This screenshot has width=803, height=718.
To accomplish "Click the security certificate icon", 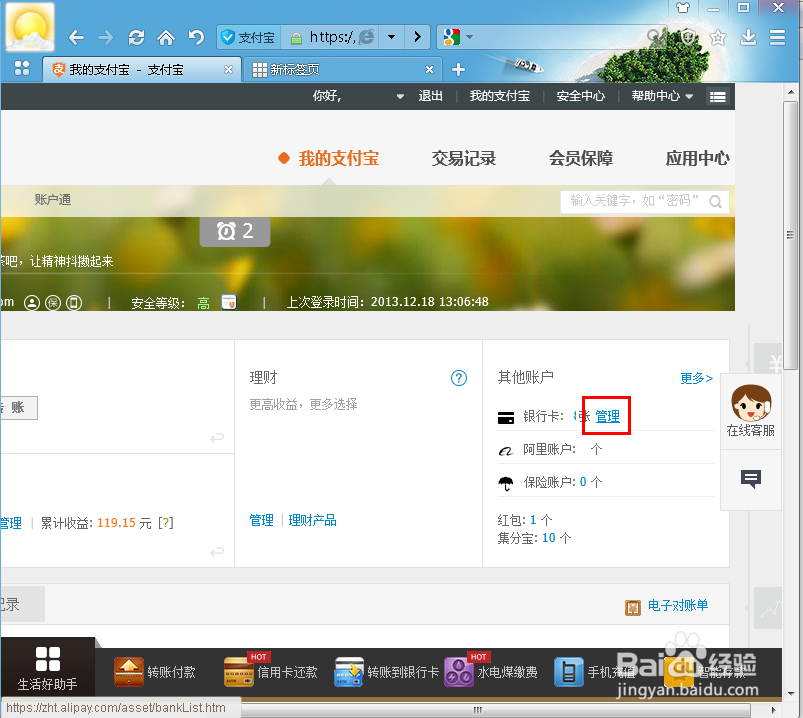I will pyautogui.click(x=229, y=302).
